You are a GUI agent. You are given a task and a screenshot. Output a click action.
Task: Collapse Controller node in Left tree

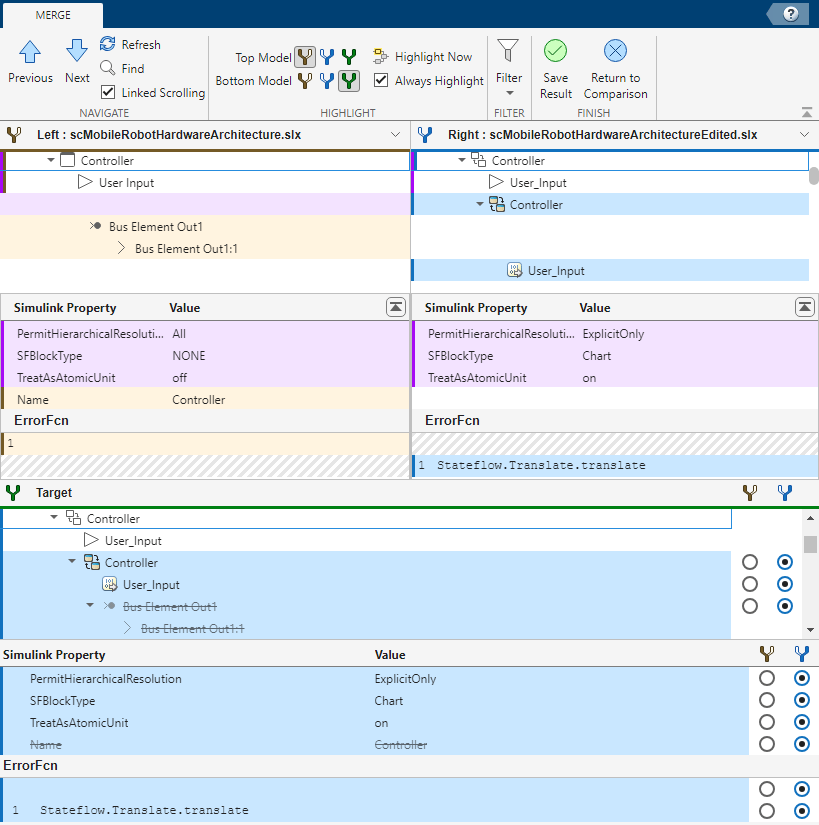tap(50, 160)
